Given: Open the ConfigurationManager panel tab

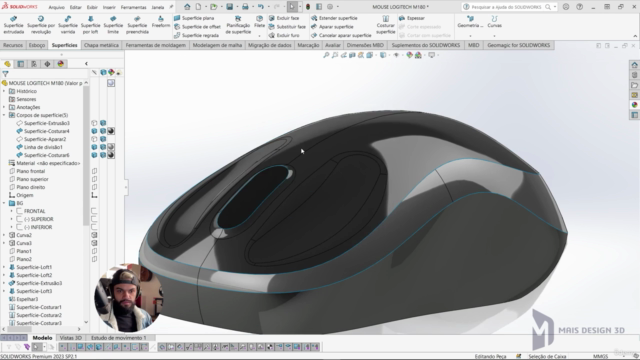Looking at the screenshot, I should (x=34, y=64).
